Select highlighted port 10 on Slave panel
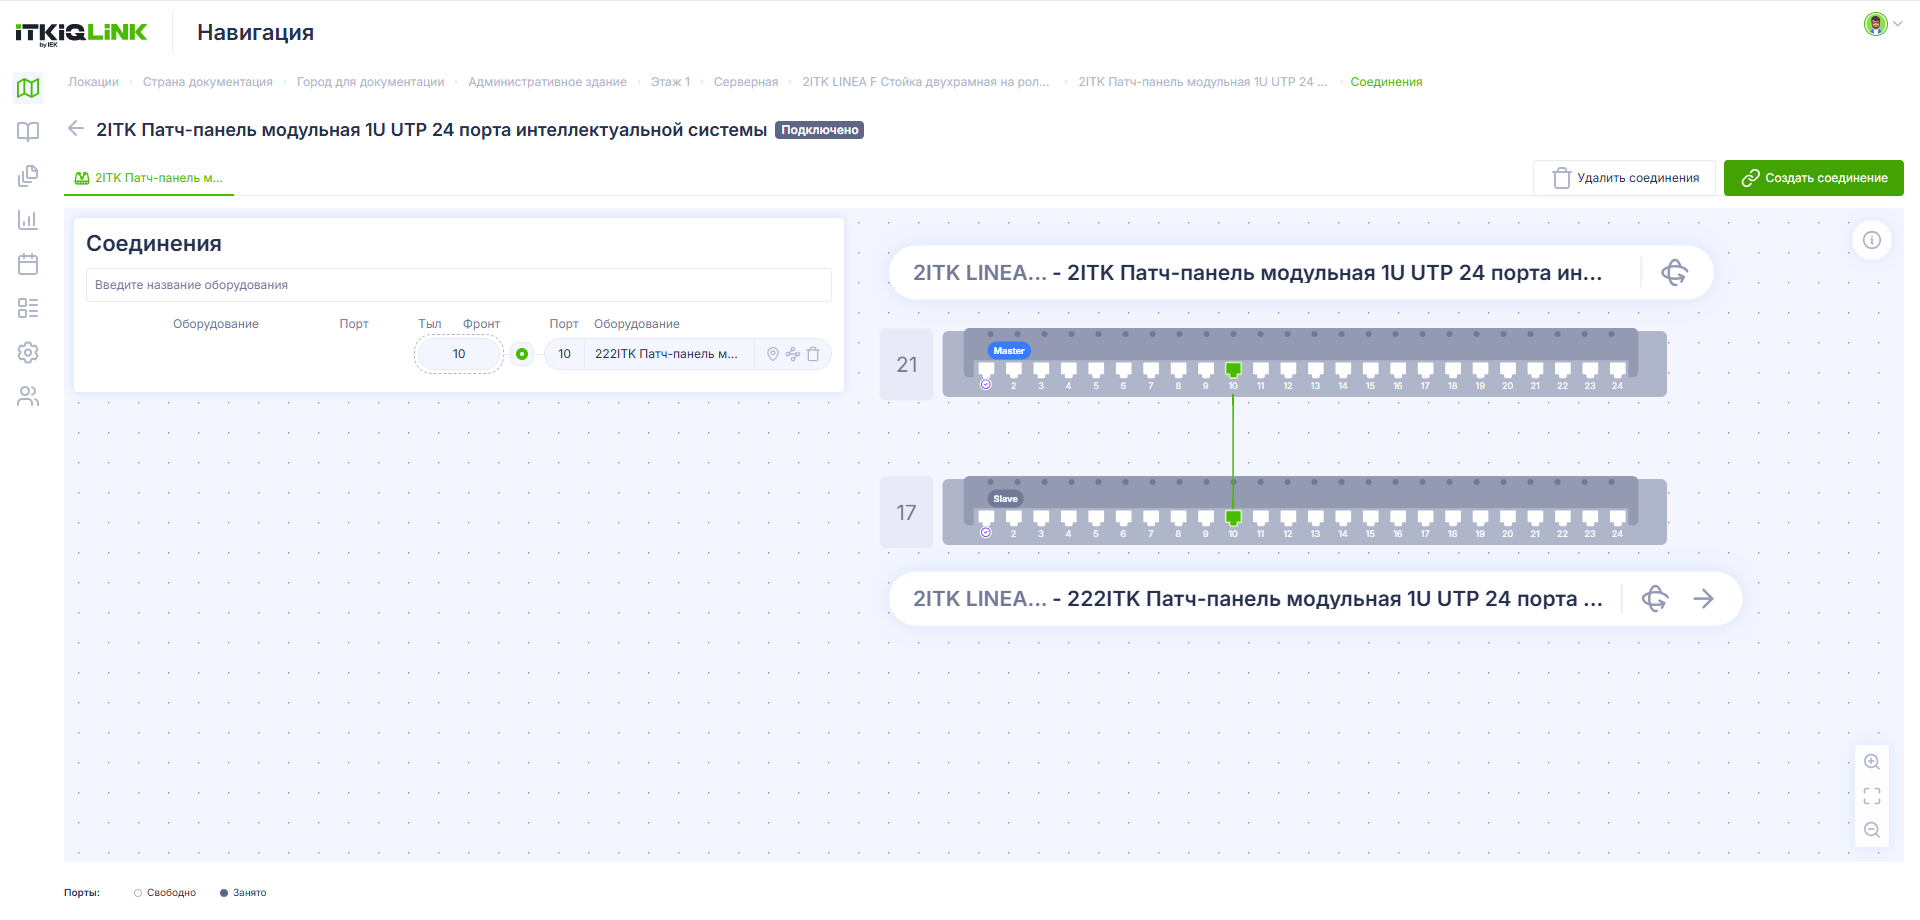This screenshot has height=920, width=1920. (1233, 518)
